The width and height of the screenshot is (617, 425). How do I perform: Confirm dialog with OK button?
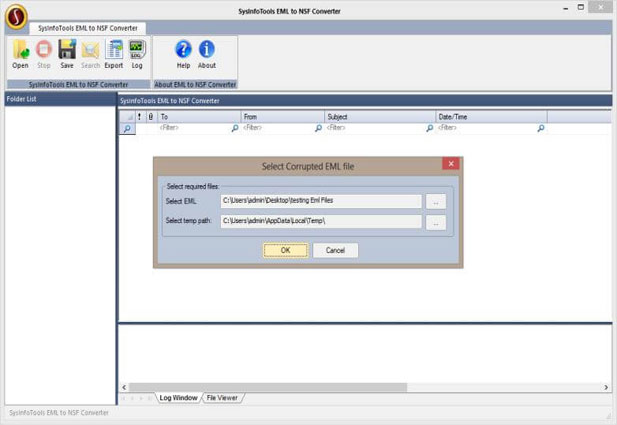point(286,250)
